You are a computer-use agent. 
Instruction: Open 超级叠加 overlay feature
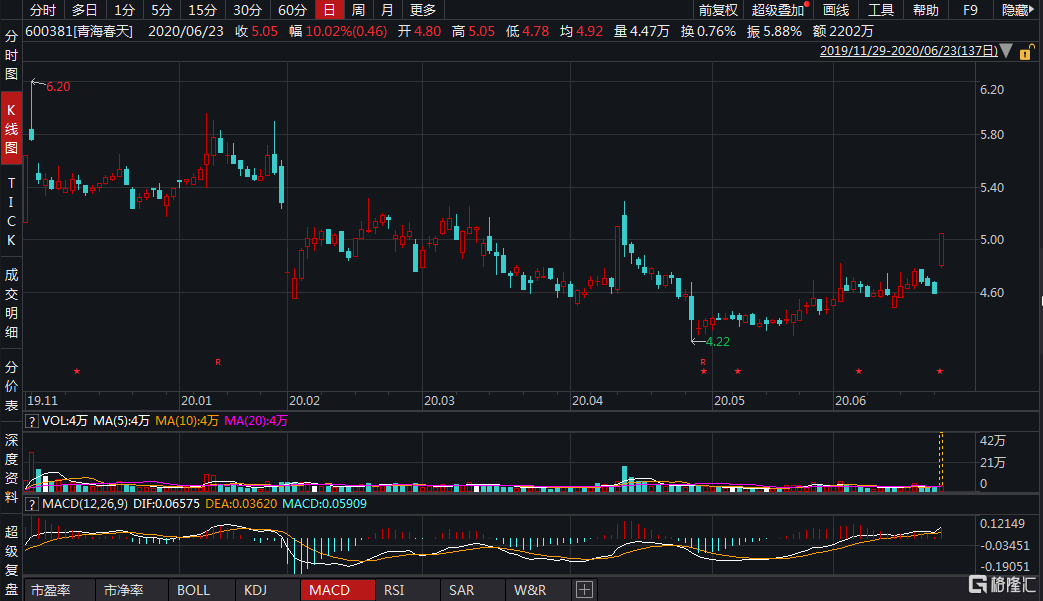tap(778, 10)
